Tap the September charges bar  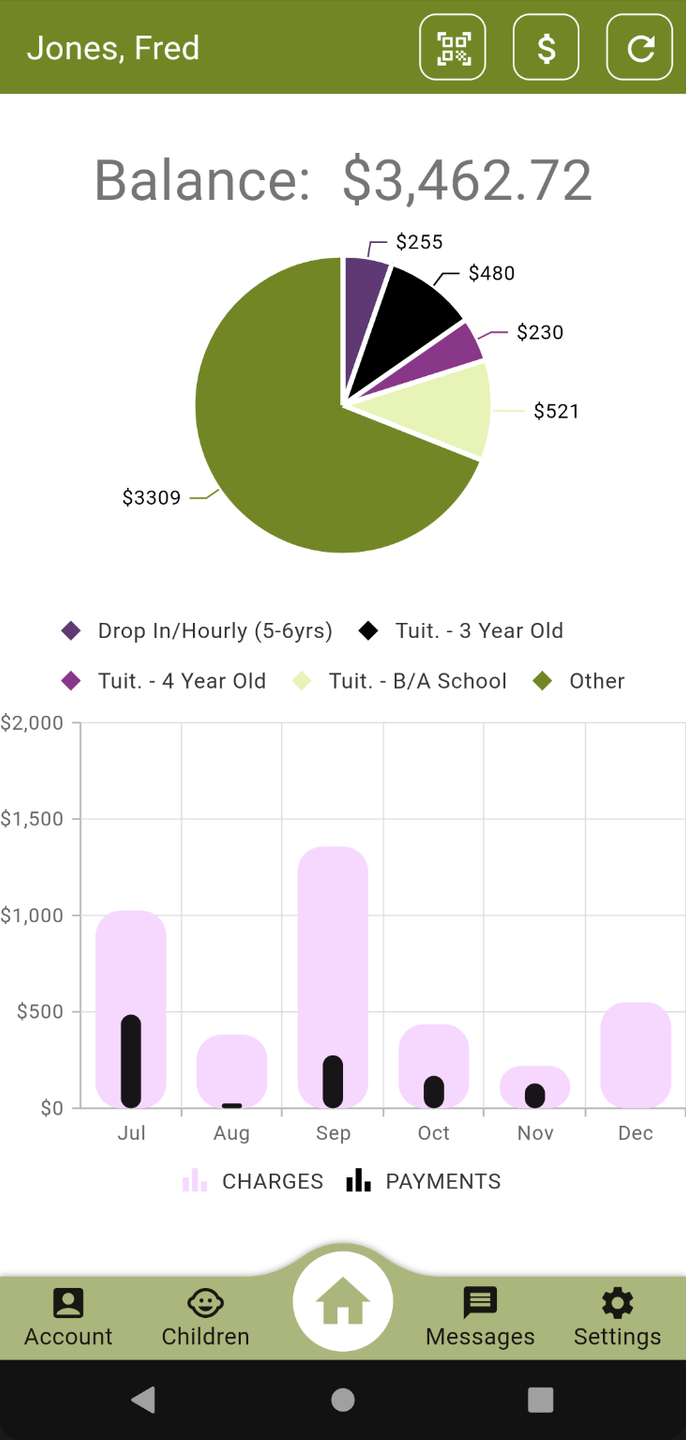tap(333, 977)
